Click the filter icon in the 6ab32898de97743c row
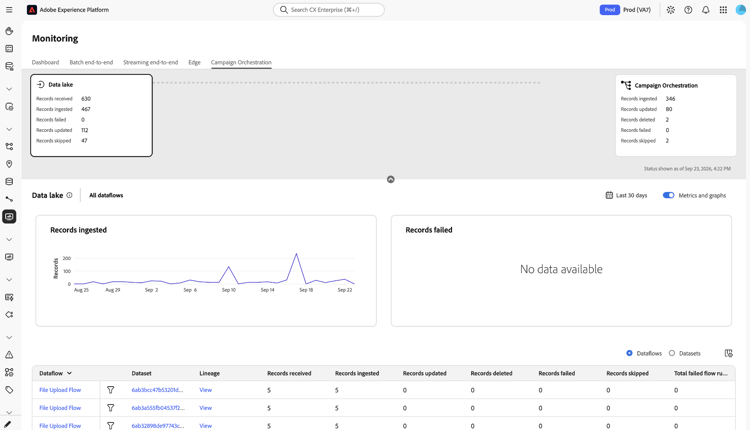This screenshot has height=430, width=750. point(110,426)
